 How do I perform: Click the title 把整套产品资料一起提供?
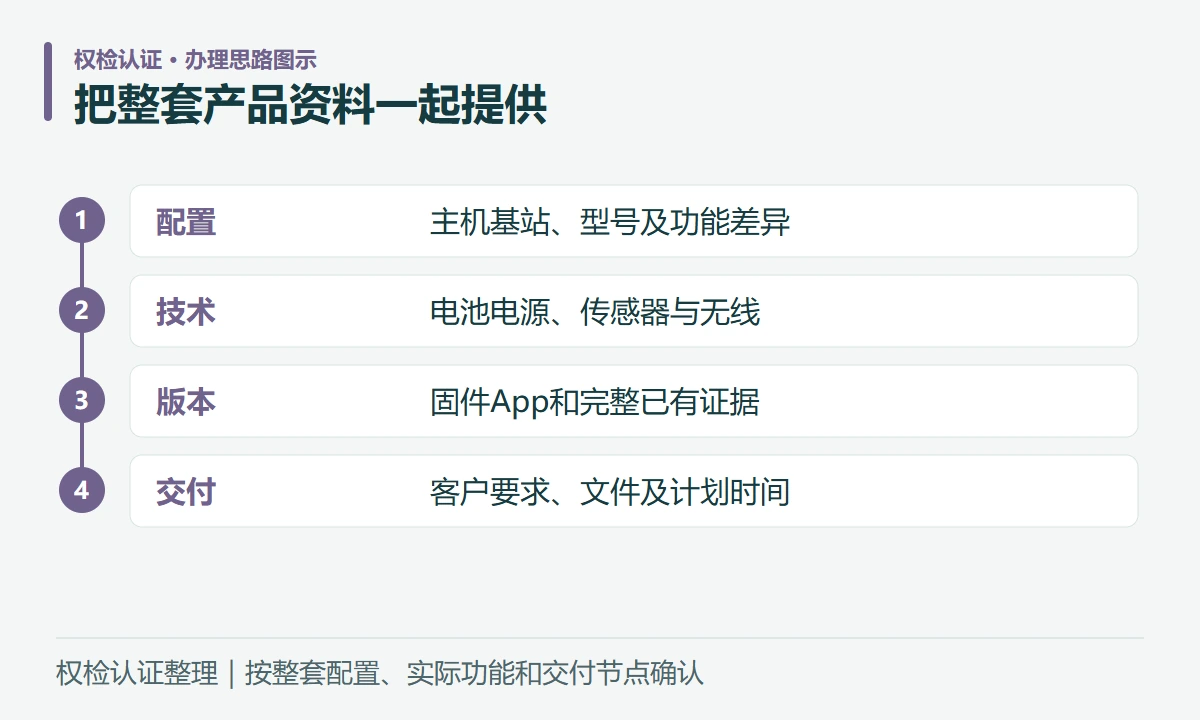coord(311,105)
